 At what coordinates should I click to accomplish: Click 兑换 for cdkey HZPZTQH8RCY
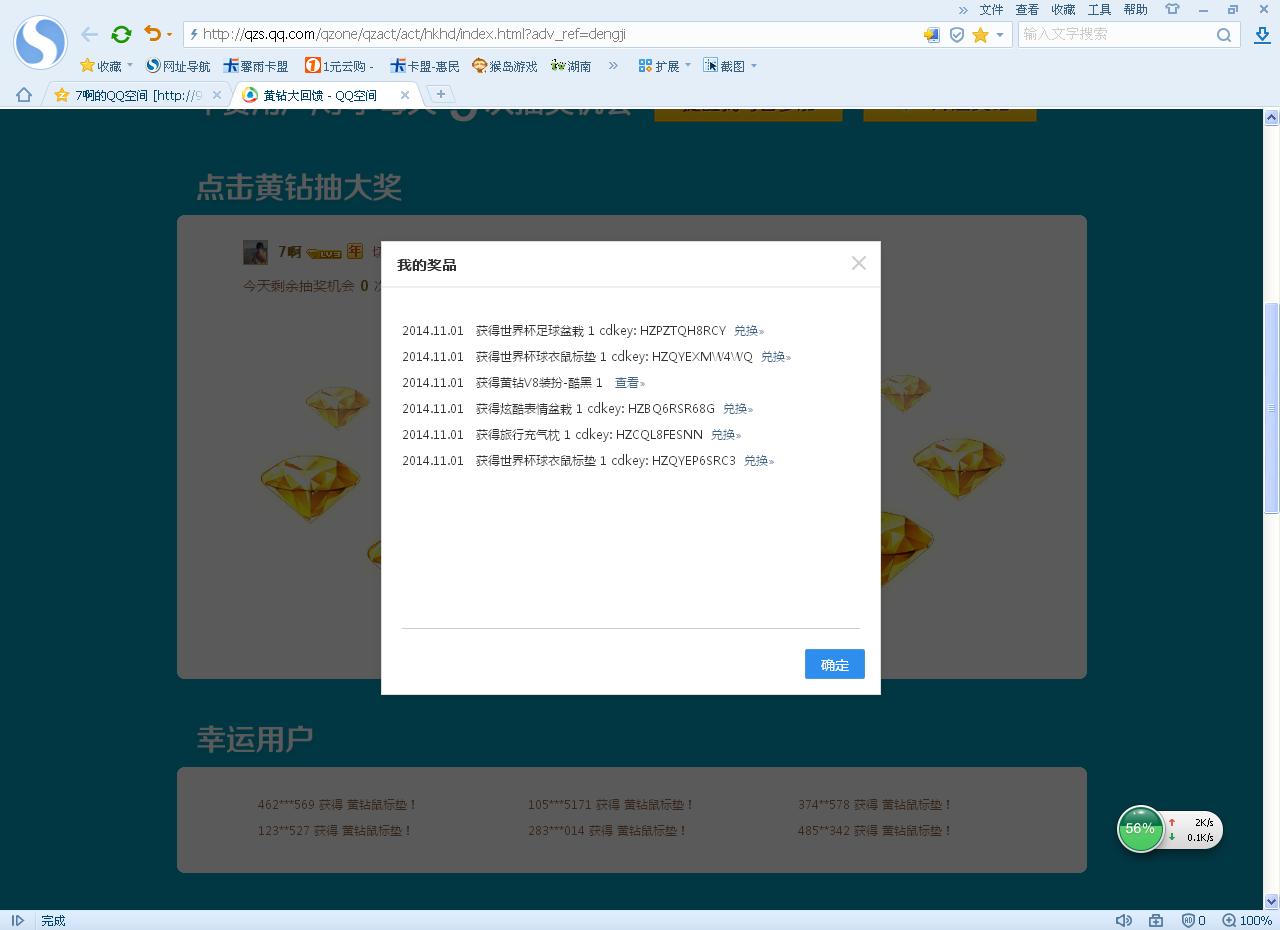click(749, 331)
